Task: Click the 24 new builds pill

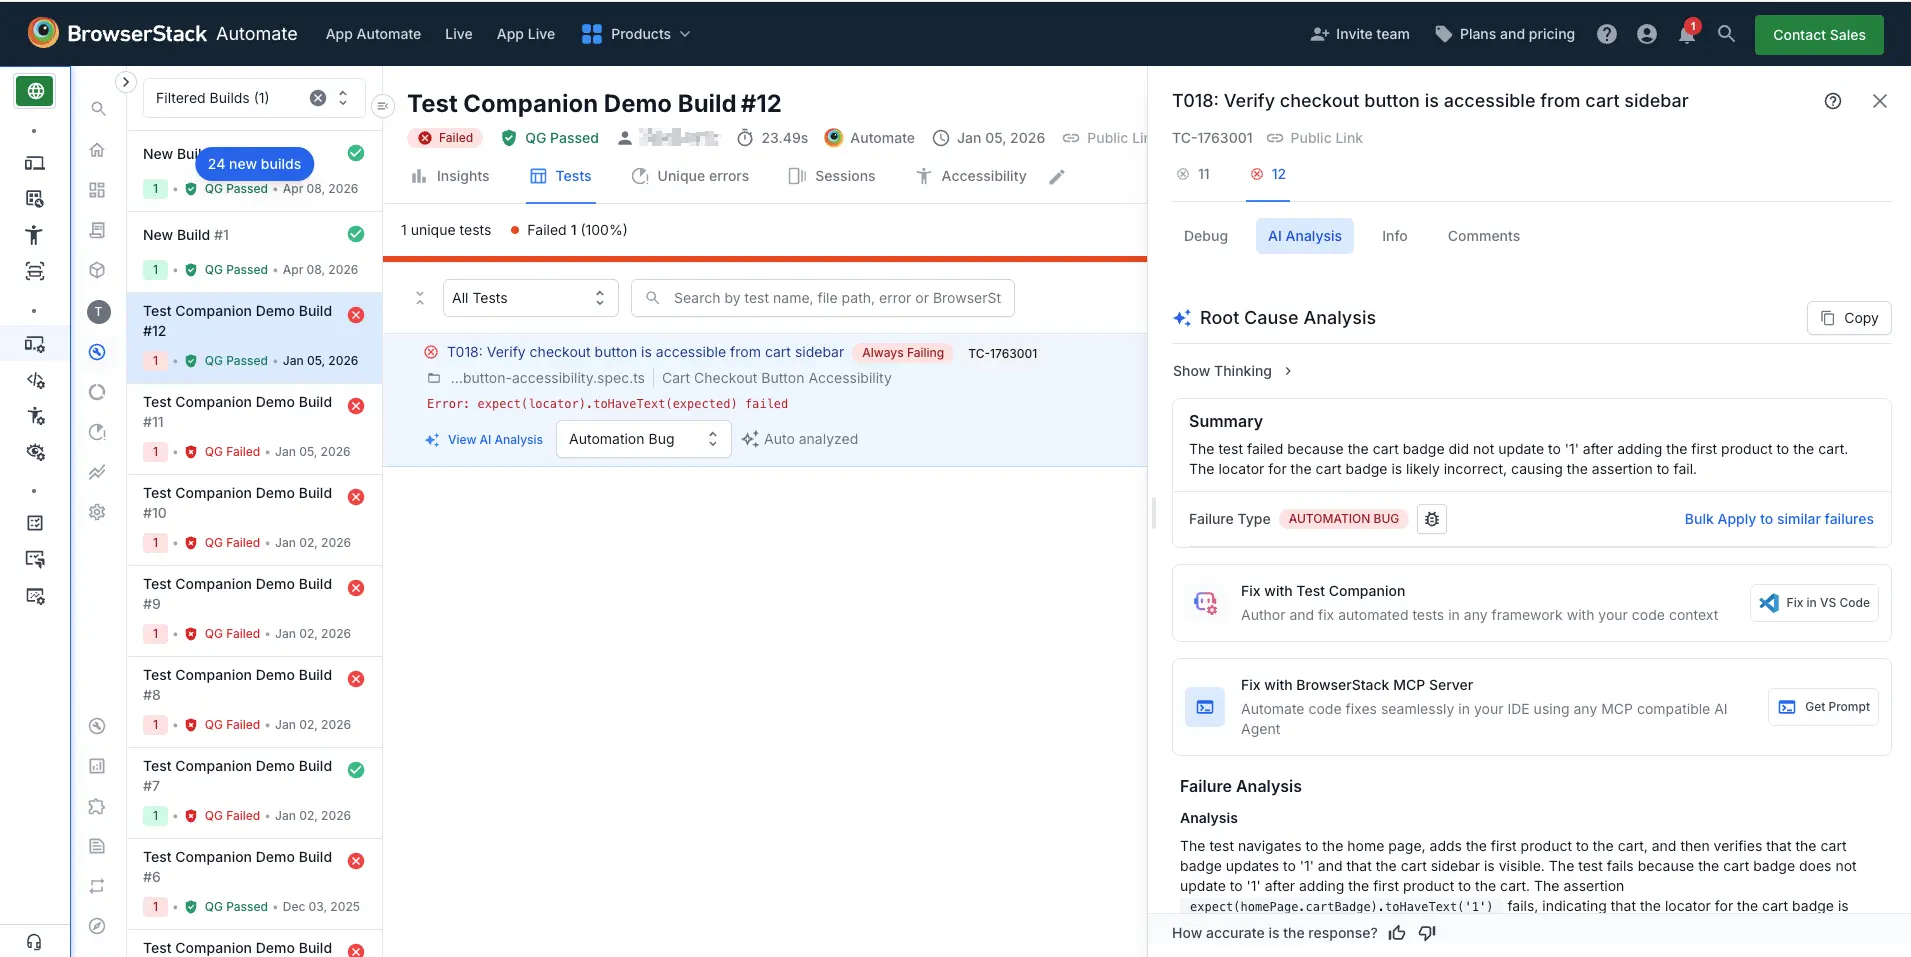Action: click(x=254, y=164)
